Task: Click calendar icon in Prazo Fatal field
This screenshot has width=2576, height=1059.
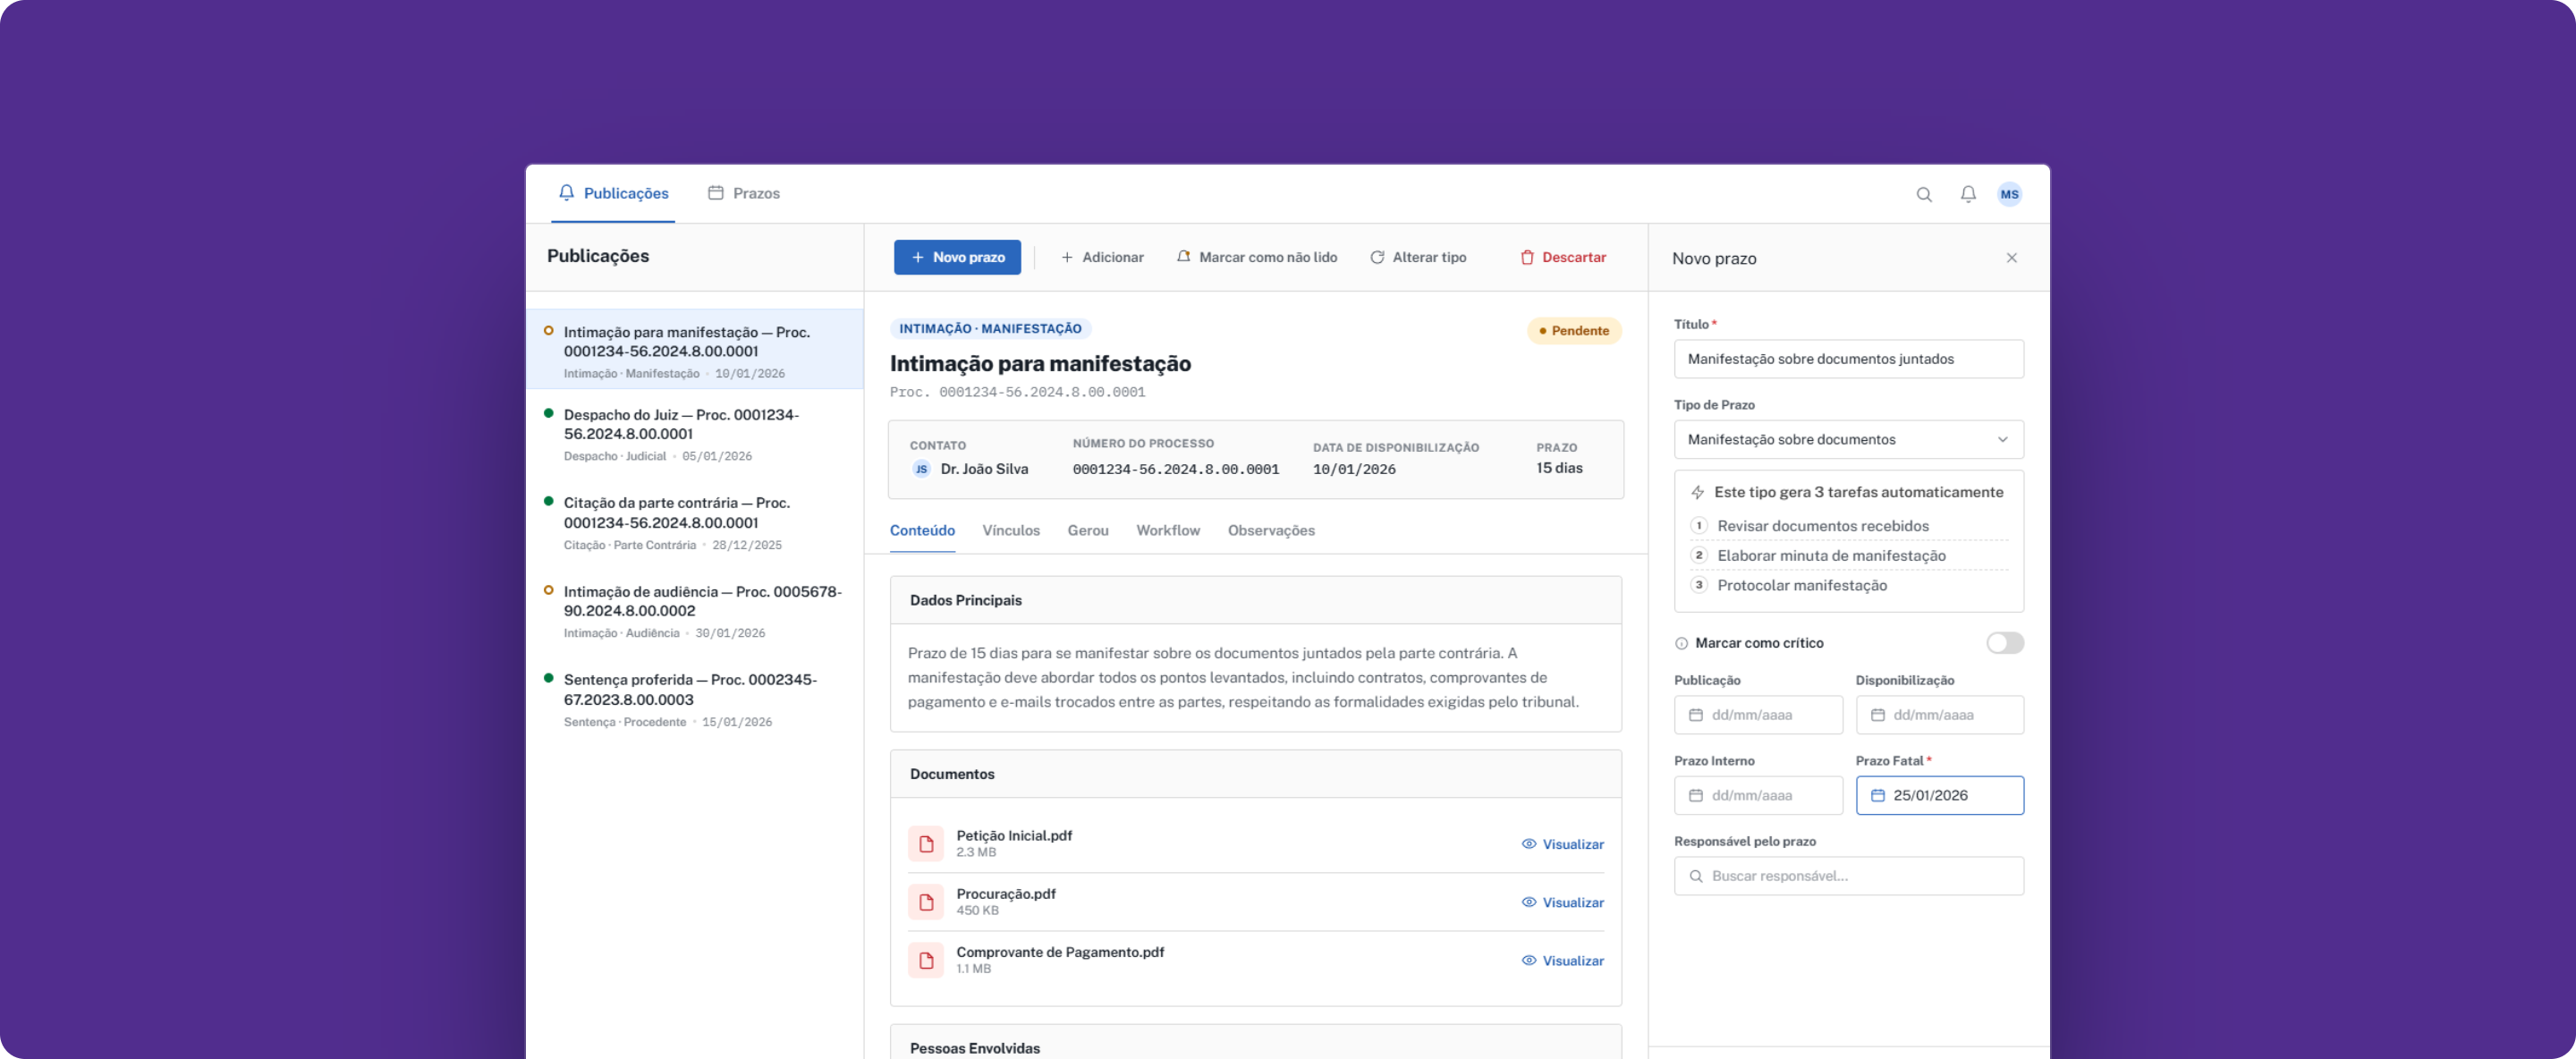Action: pos(1877,796)
